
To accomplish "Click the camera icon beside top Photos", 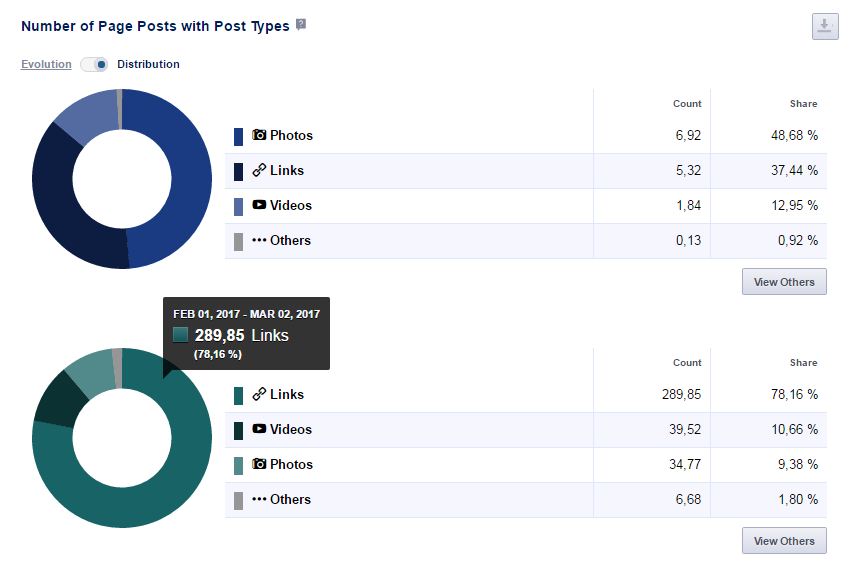I will (259, 135).
